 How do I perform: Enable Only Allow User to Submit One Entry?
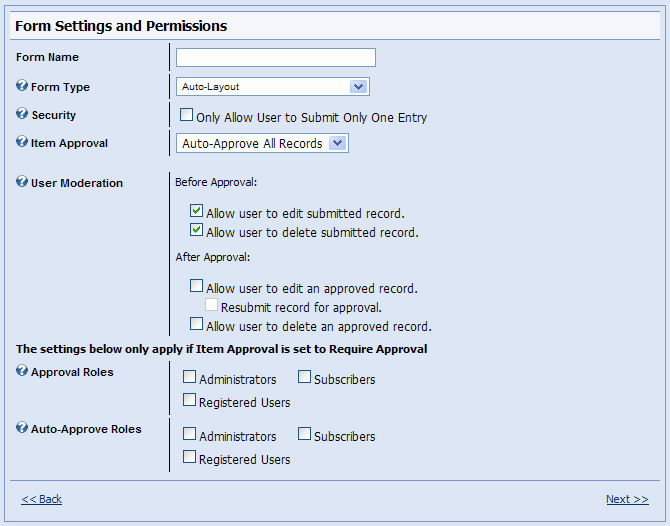186,115
